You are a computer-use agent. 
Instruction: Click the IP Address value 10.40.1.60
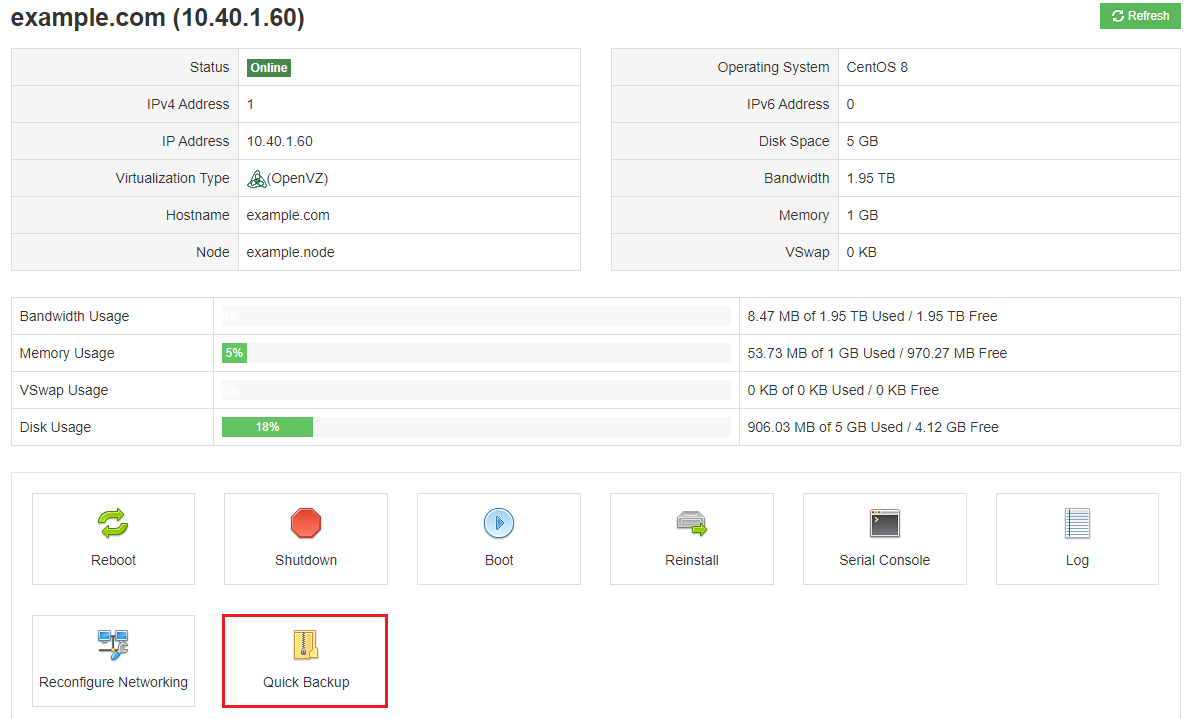280,141
